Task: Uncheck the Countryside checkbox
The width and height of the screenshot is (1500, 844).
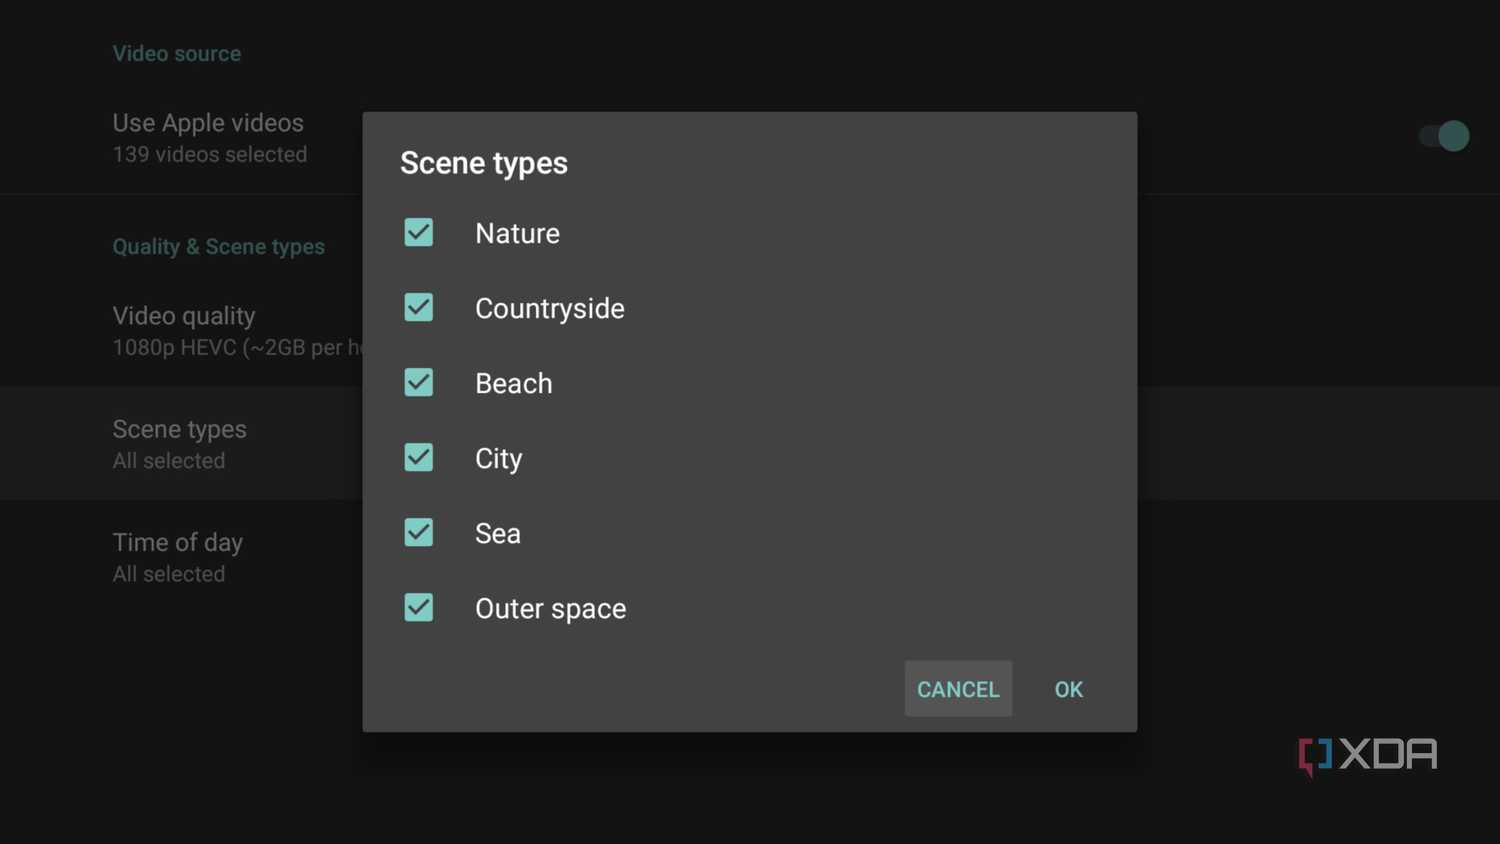Action: point(419,307)
